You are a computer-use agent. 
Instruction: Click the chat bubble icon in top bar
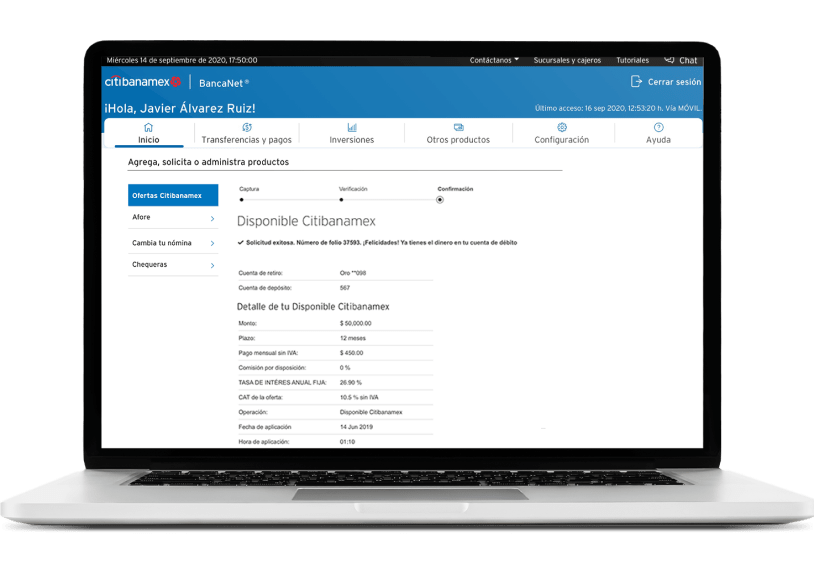(669, 60)
